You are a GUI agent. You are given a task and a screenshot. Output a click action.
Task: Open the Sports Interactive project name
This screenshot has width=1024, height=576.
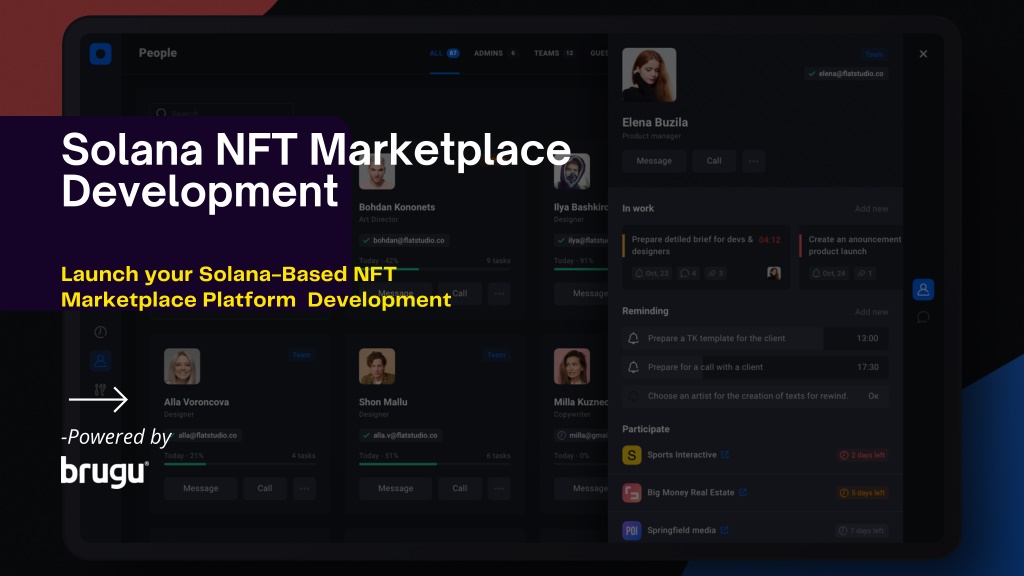[x=682, y=455]
